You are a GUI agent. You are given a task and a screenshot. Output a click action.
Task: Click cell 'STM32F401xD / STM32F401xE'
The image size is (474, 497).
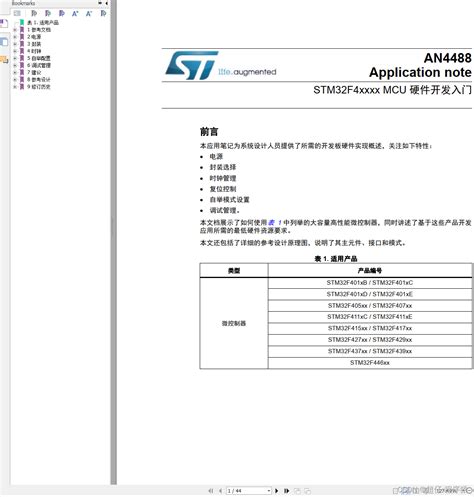[370, 294]
